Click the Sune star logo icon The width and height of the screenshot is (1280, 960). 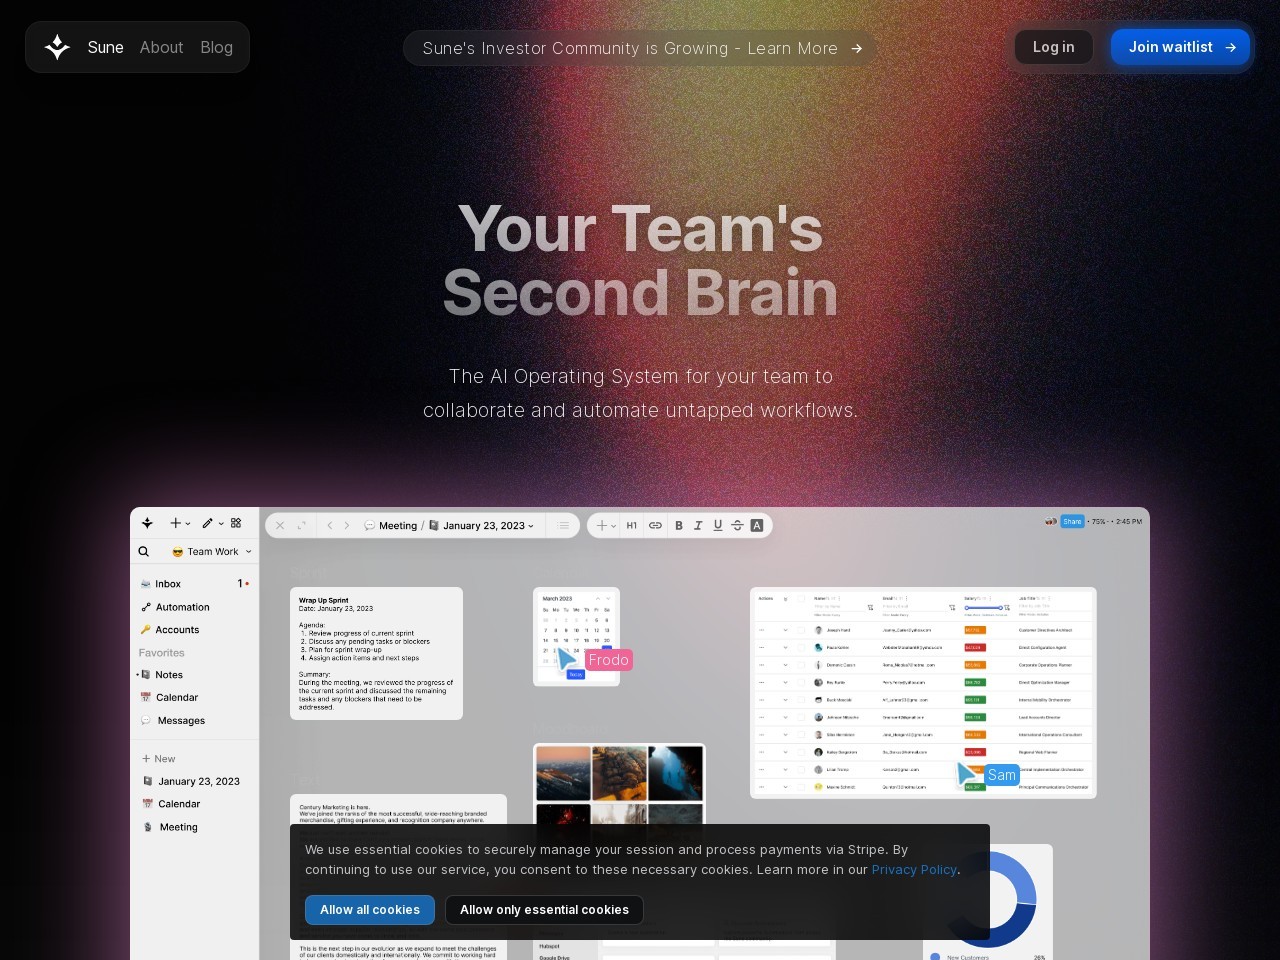[x=57, y=47]
